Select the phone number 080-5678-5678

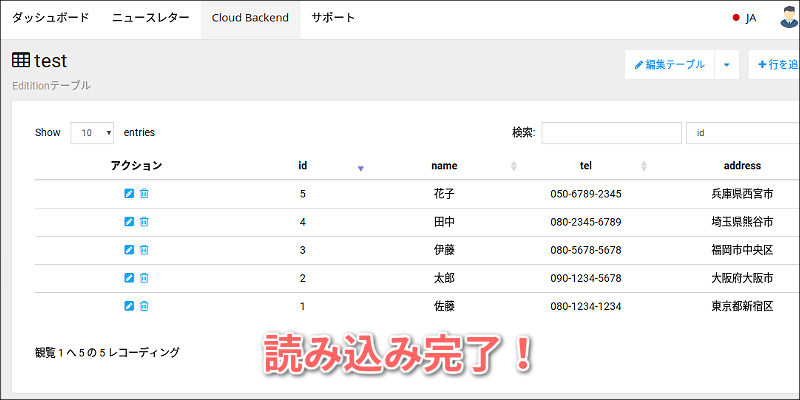[x=586, y=250]
